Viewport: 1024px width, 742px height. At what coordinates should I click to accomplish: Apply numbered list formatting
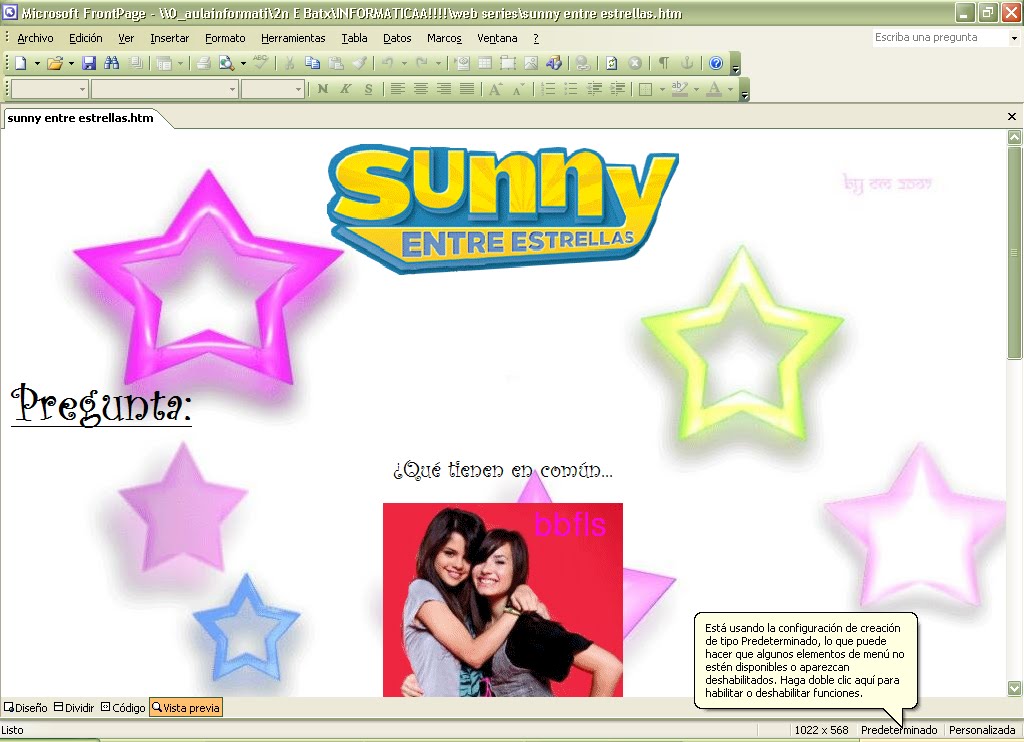[x=548, y=89]
